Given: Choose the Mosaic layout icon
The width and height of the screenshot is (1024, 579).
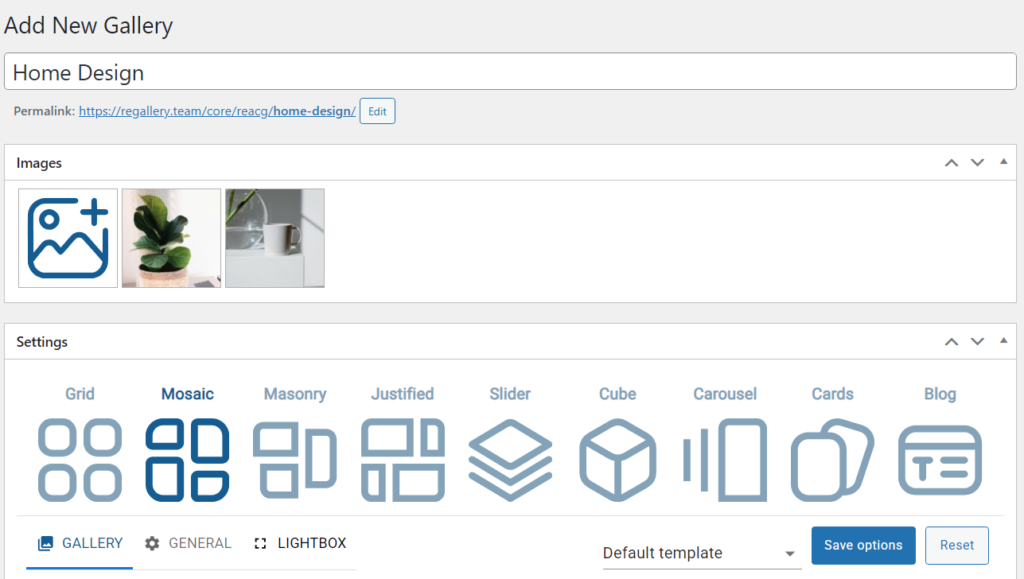Looking at the screenshot, I should tap(187, 459).
